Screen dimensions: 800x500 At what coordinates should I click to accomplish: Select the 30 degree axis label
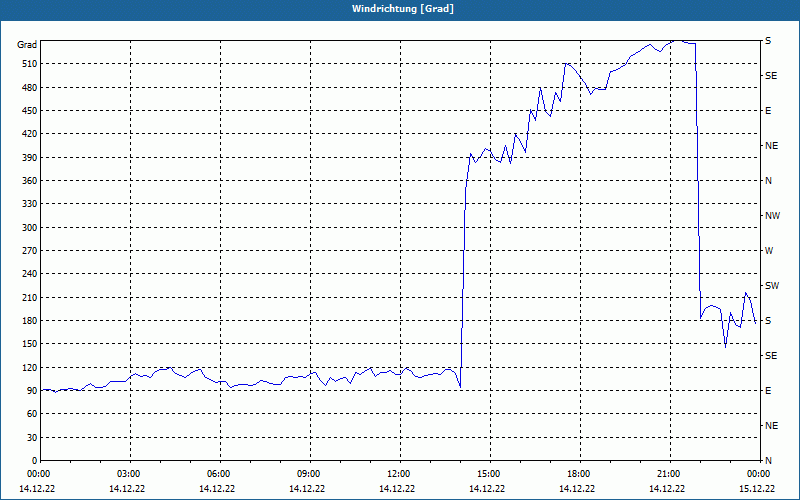click(x=32, y=437)
